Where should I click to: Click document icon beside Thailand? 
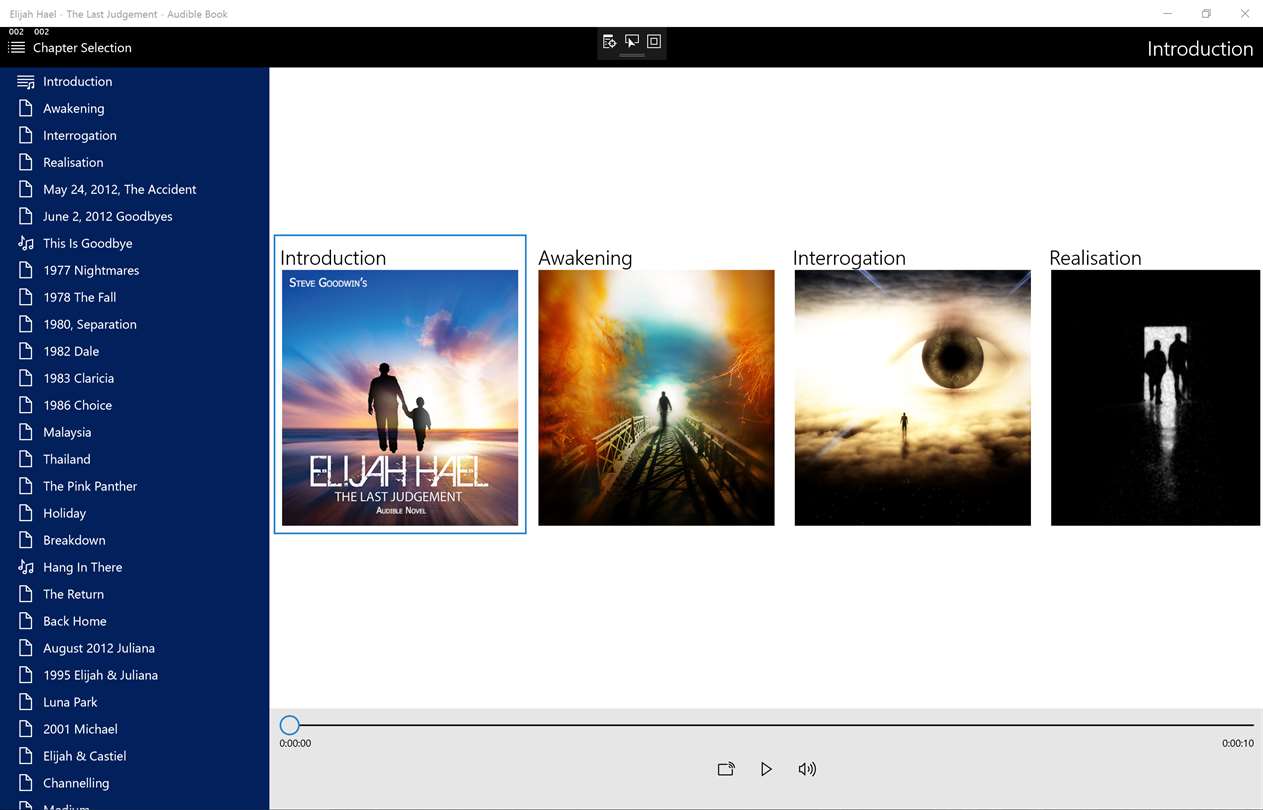click(26, 459)
